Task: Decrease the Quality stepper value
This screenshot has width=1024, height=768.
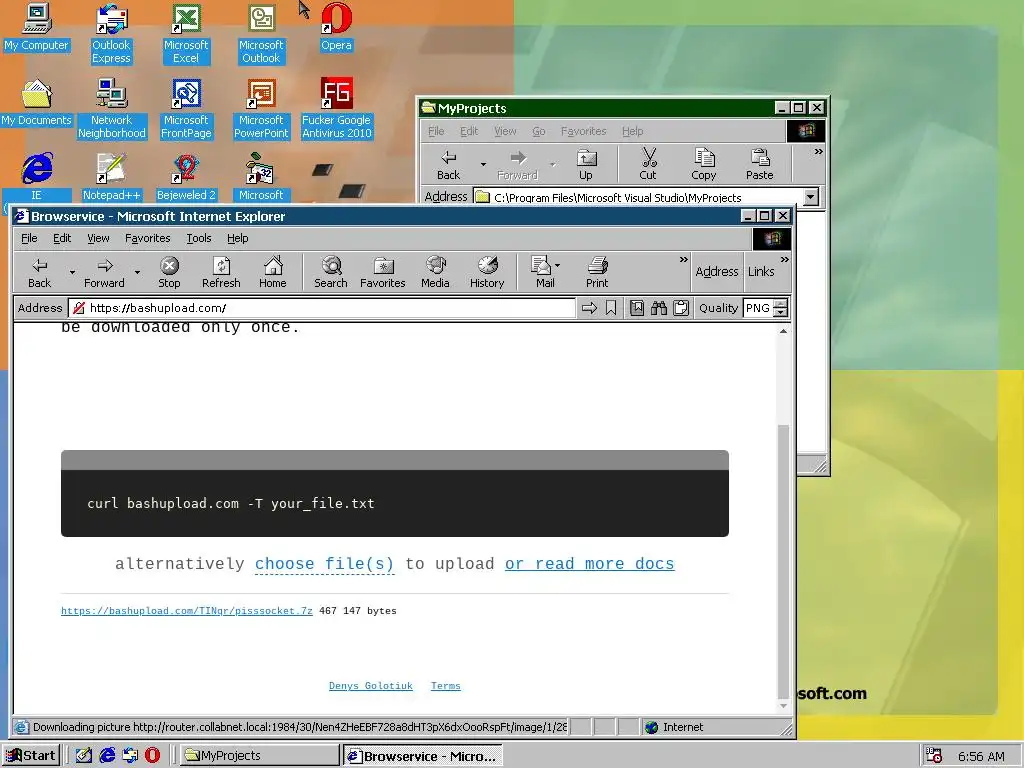Action: (780, 313)
